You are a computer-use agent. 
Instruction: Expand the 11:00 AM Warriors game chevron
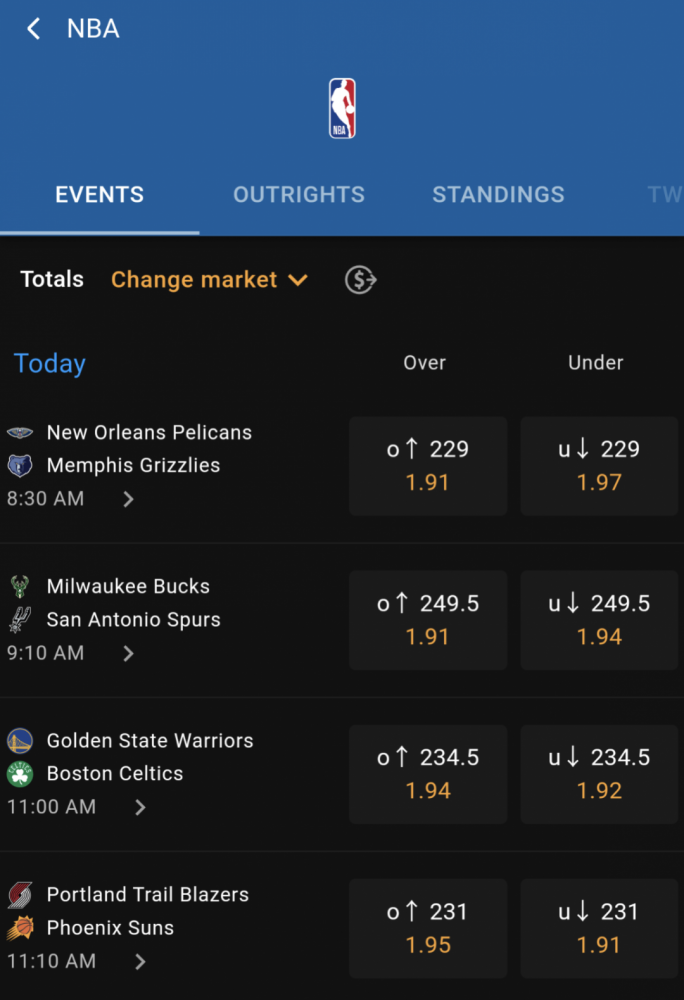tap(140, 807)
